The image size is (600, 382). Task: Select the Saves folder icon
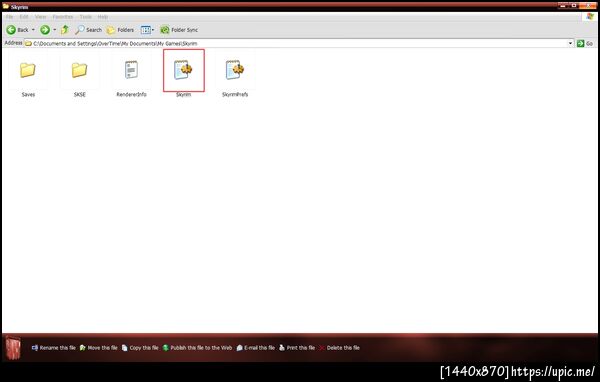28,70
